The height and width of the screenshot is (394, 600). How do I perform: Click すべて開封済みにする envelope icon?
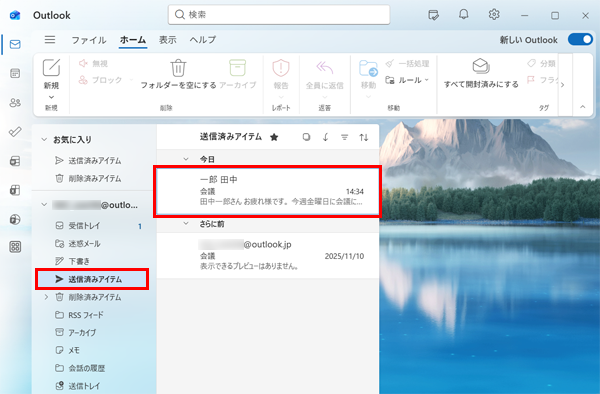(481, 66)
